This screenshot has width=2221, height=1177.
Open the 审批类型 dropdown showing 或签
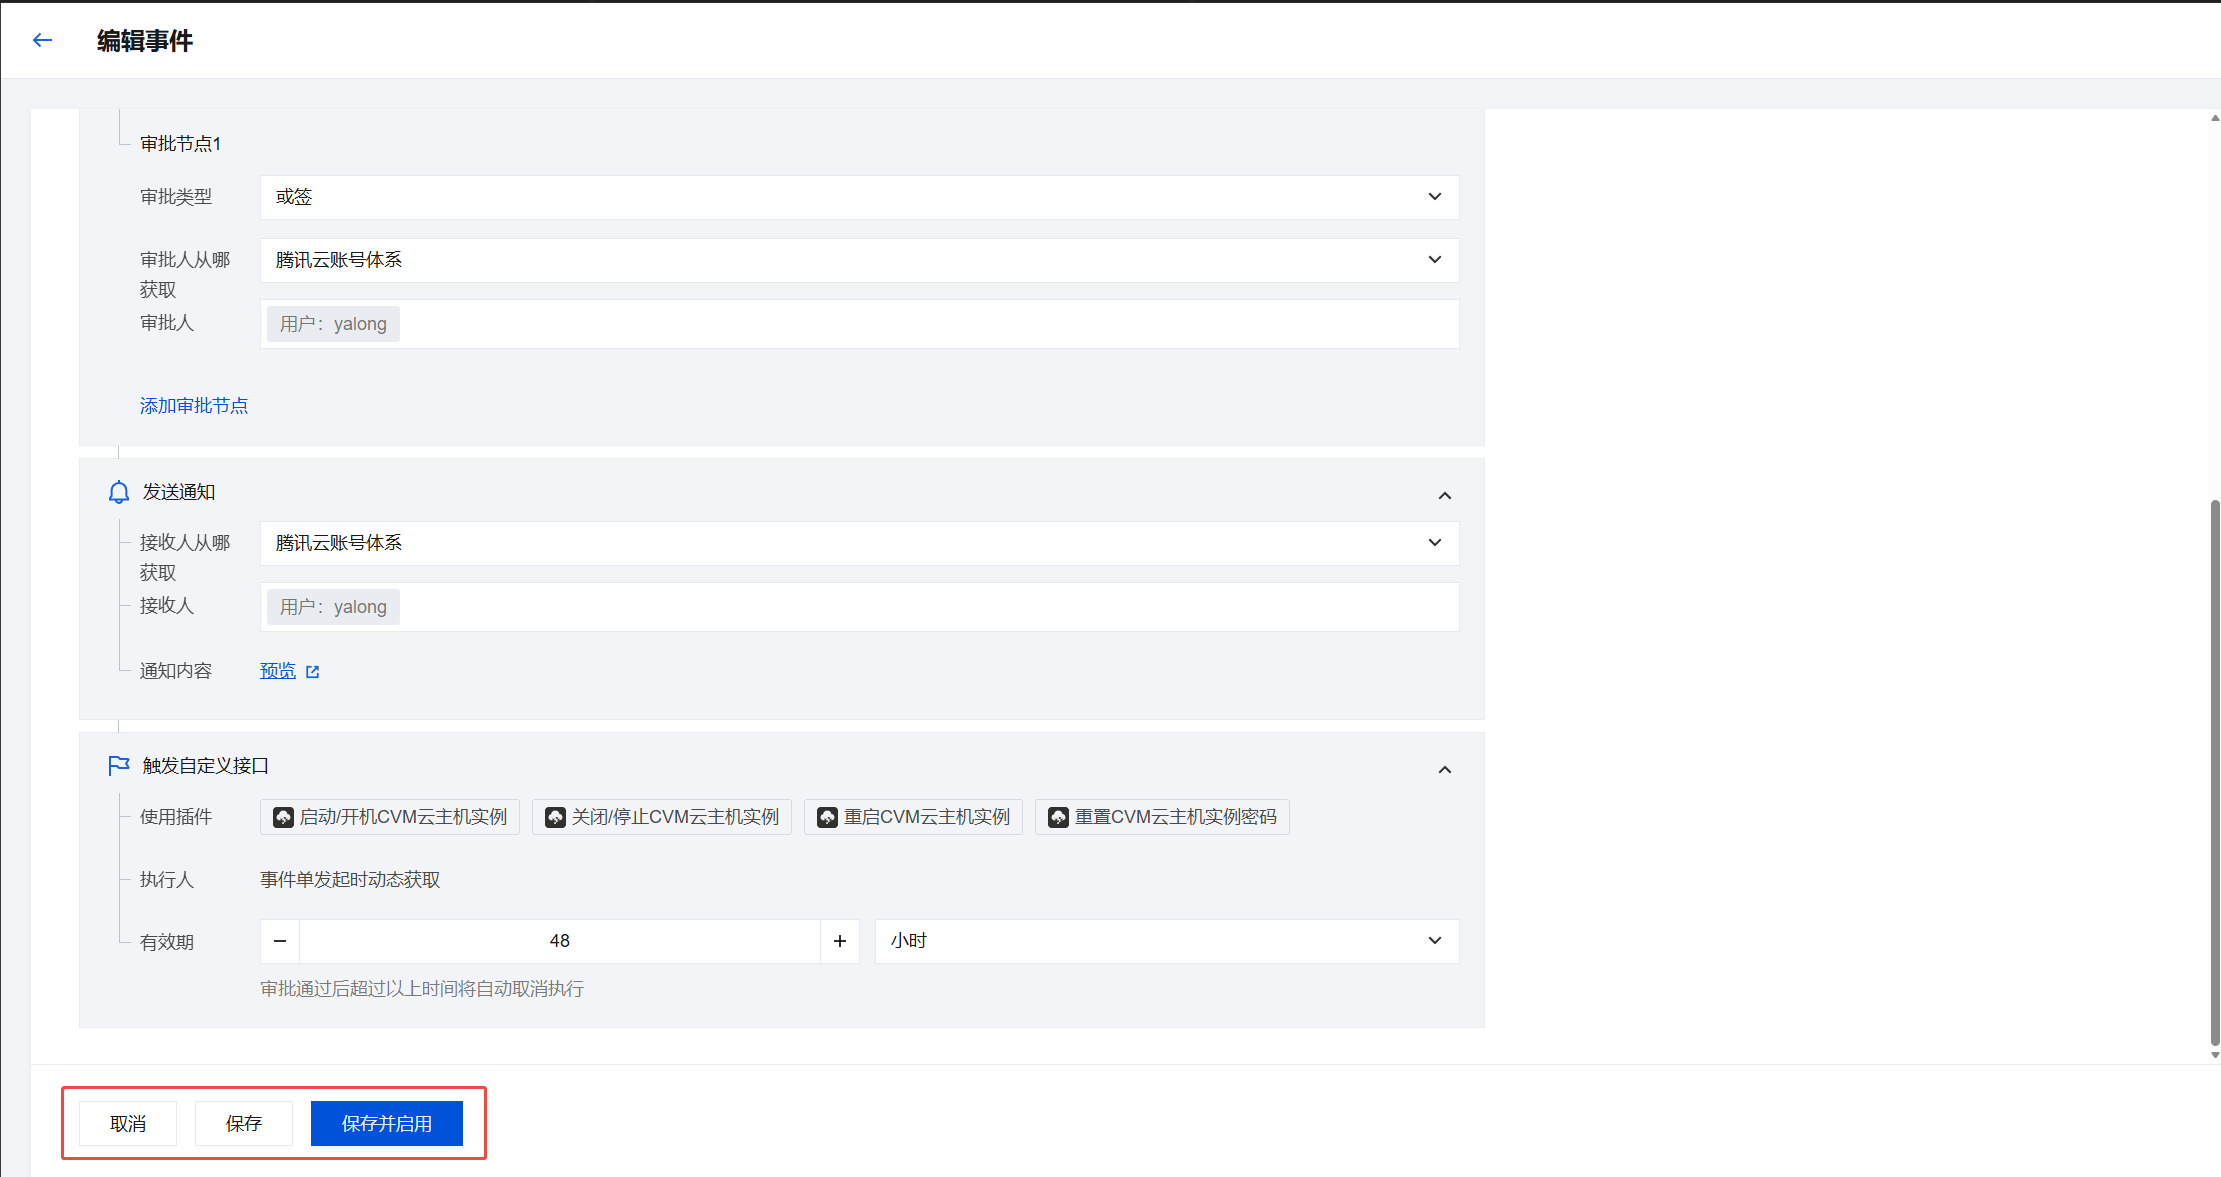[858, 197]
